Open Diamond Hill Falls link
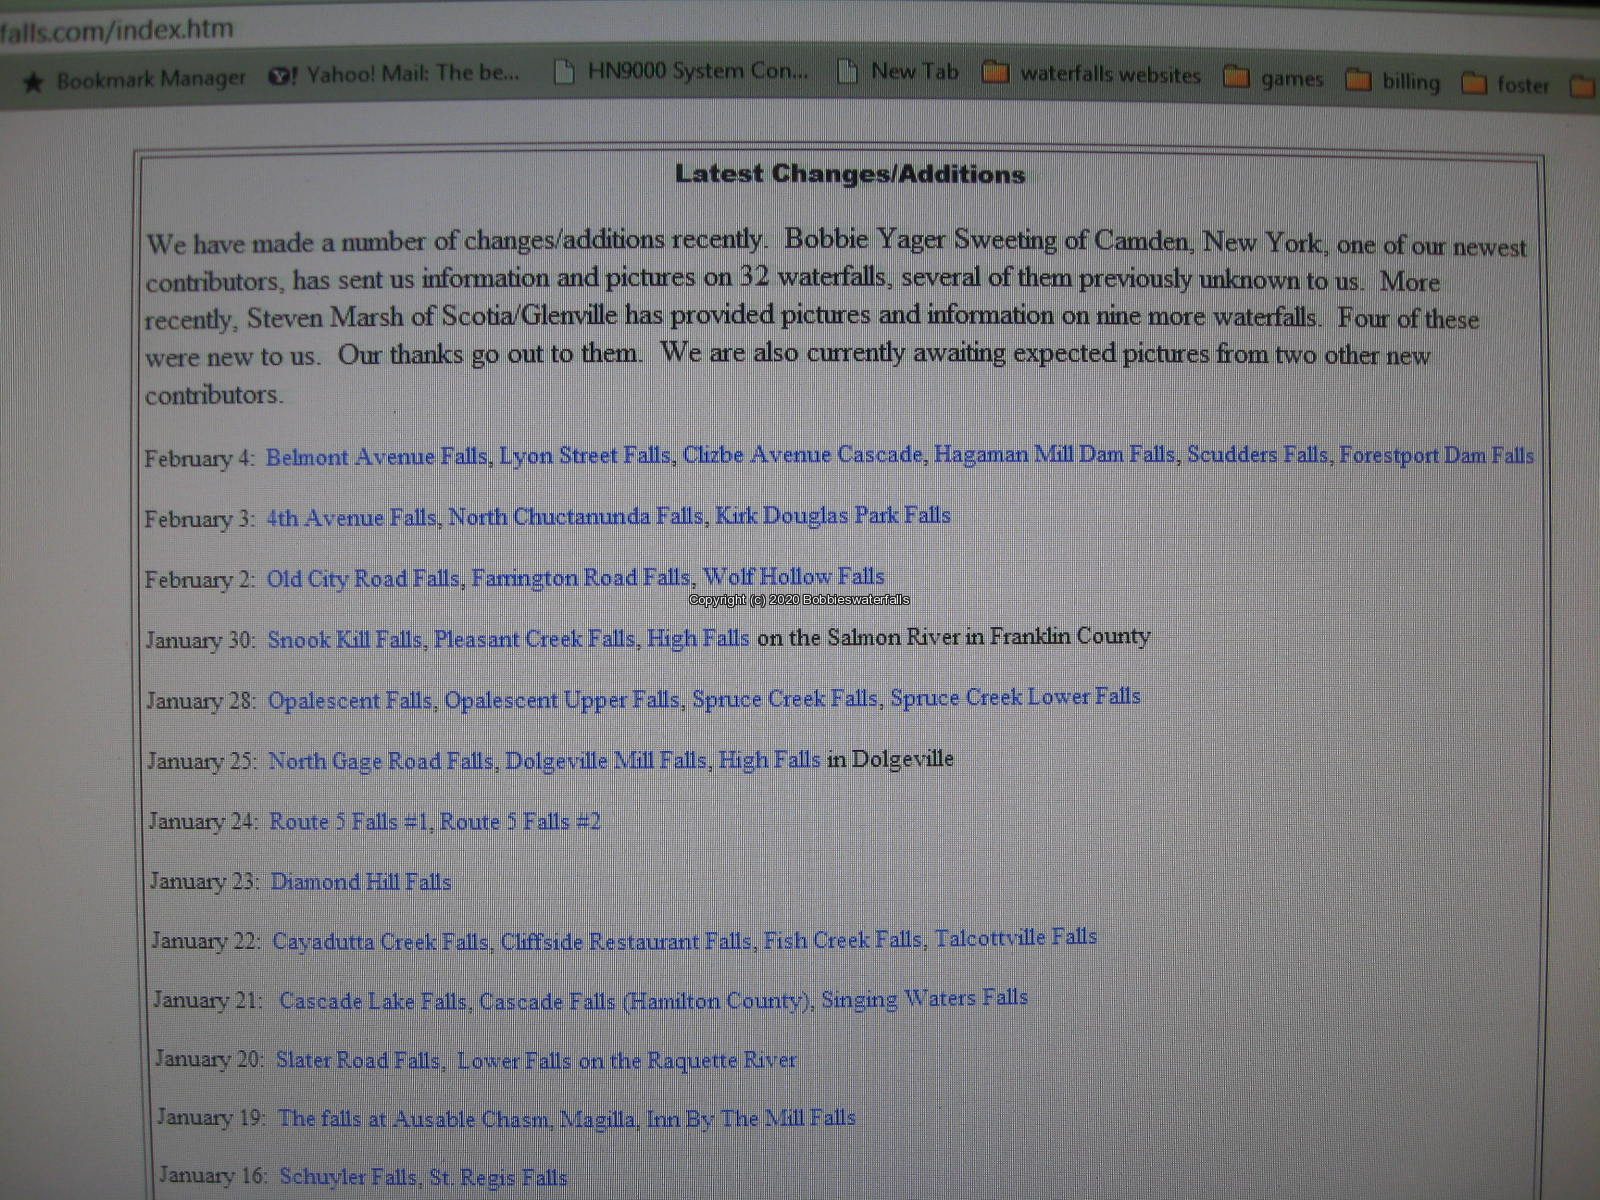Screen dimensions: 1600x1200 pyautogui.click(x=361, y=881)
